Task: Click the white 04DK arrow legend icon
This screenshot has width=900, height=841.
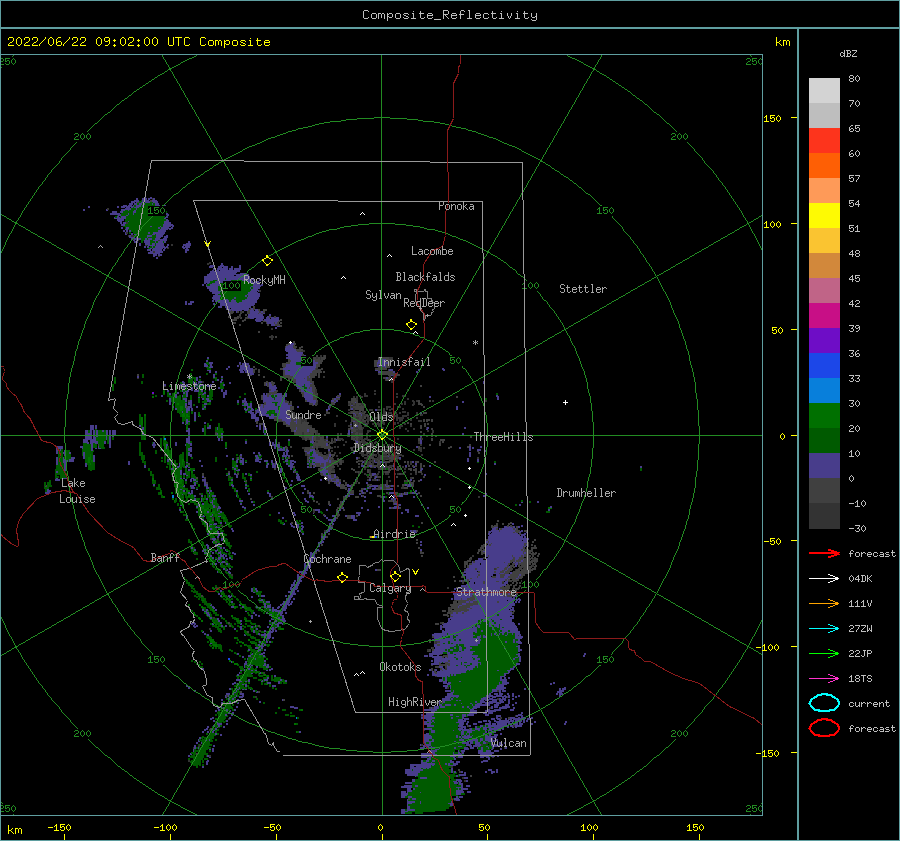Action: (x=824, y=579)
